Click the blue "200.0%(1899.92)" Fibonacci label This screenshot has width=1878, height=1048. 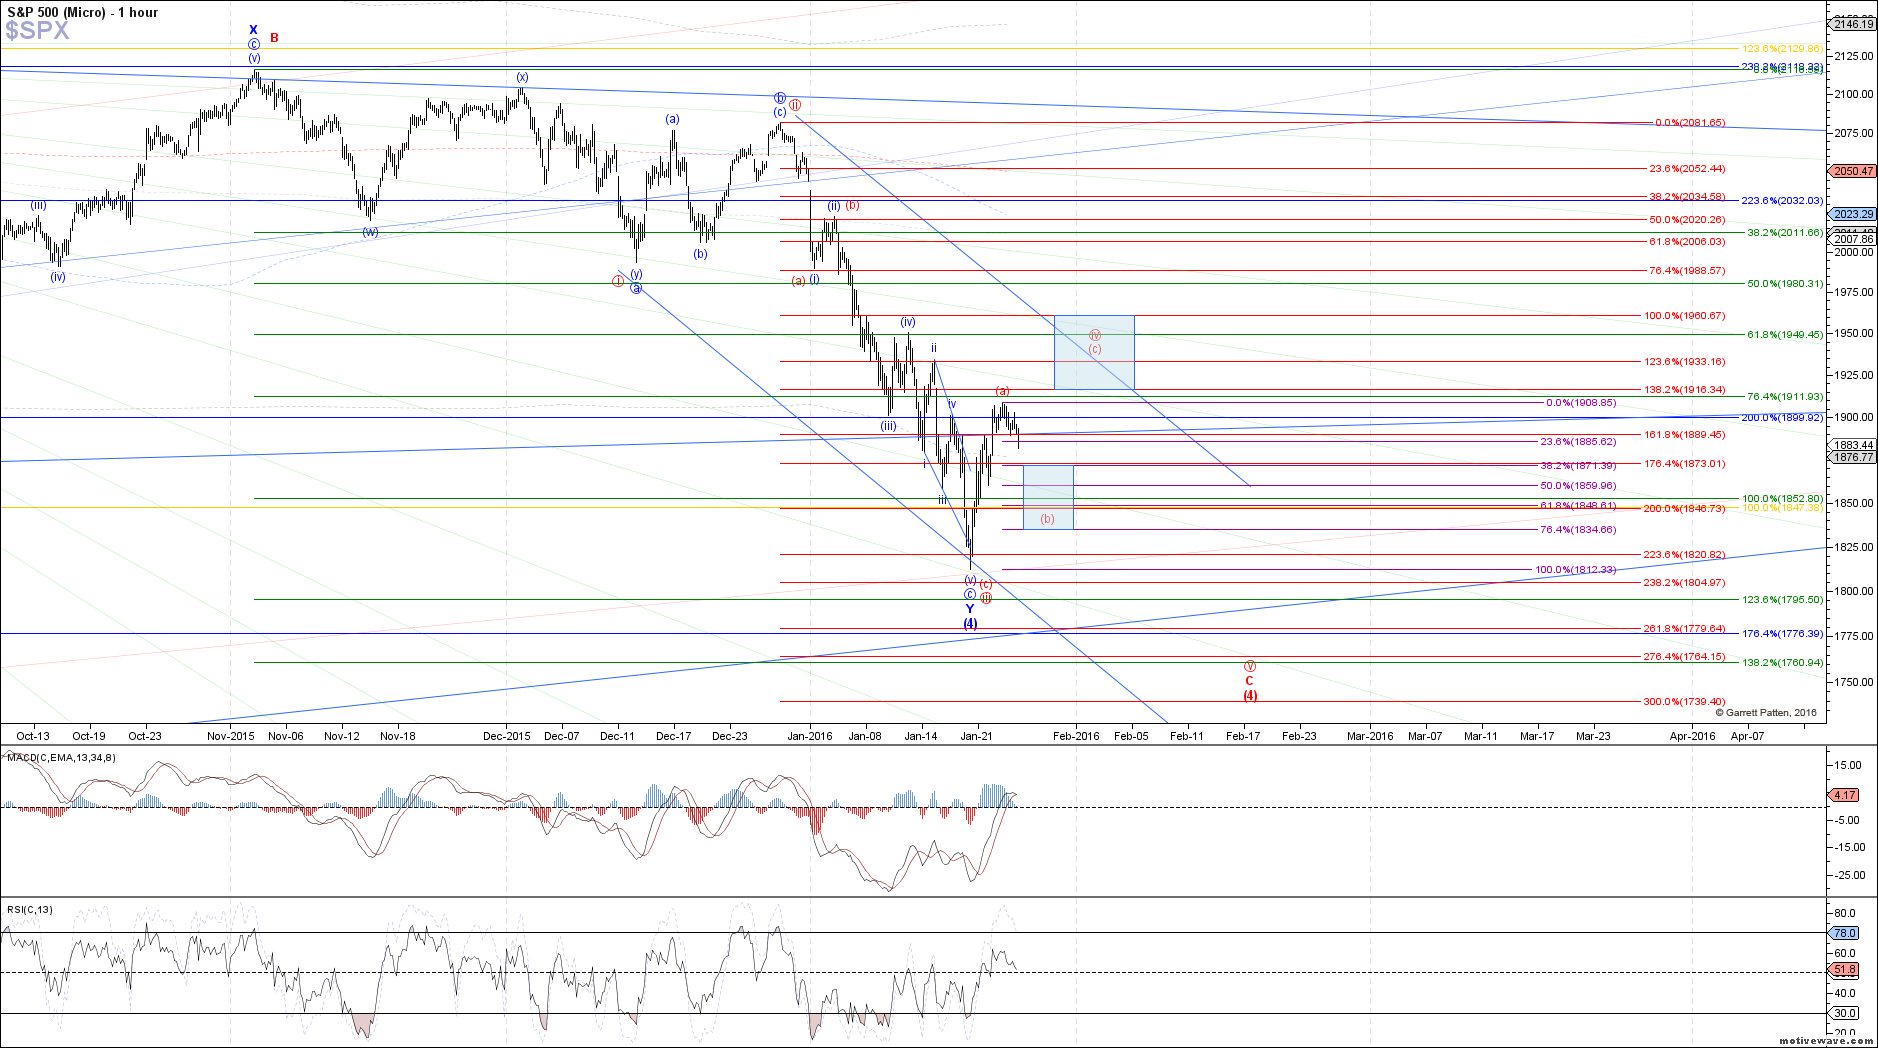(1782, 418)
